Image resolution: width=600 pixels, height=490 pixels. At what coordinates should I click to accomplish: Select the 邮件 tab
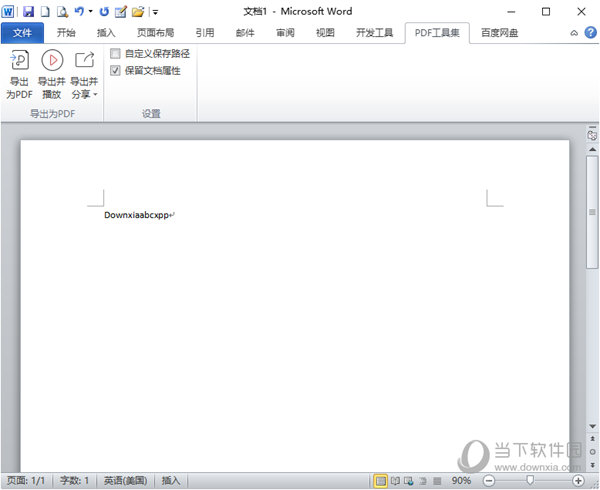tap(245, 33)
